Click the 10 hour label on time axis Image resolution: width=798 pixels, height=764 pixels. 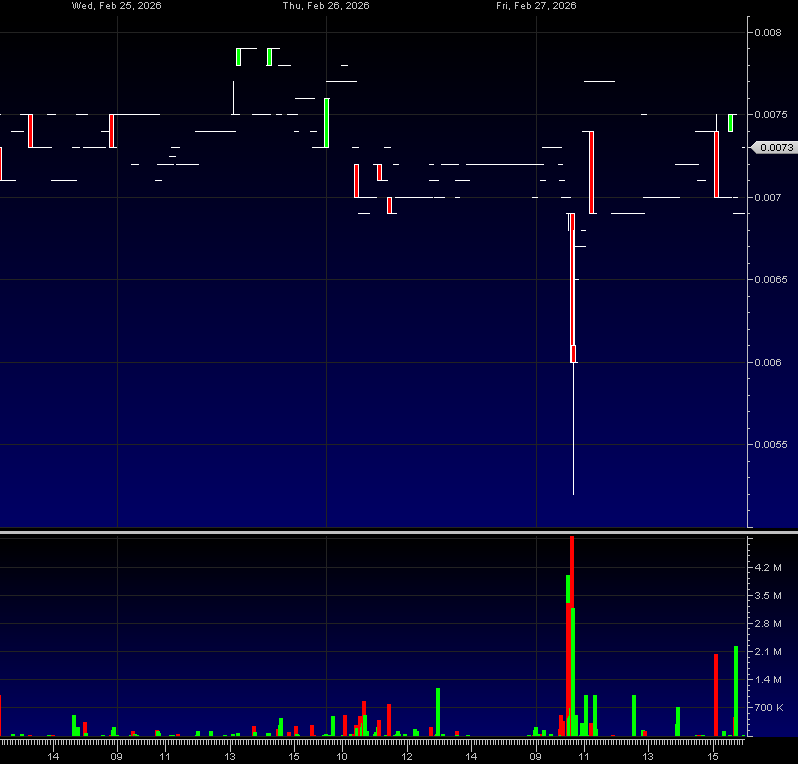(x=342, y=756)
